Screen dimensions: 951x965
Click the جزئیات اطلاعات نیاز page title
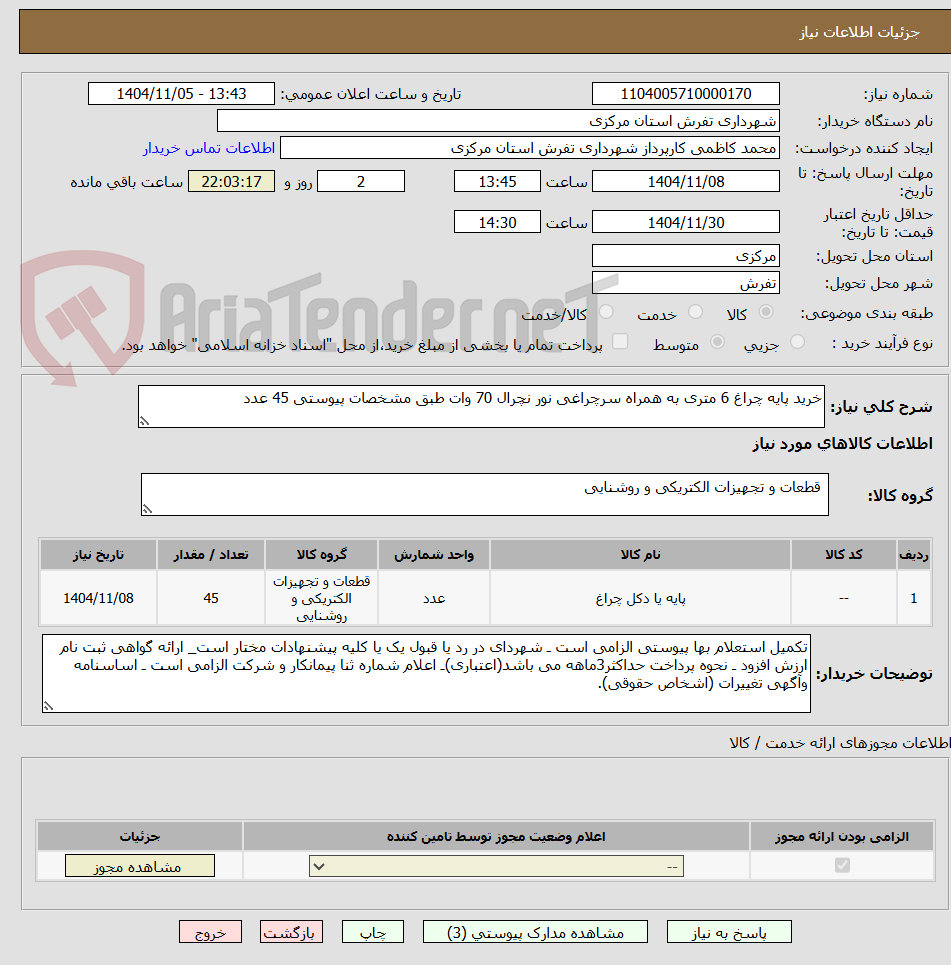[x=859, y=32]
